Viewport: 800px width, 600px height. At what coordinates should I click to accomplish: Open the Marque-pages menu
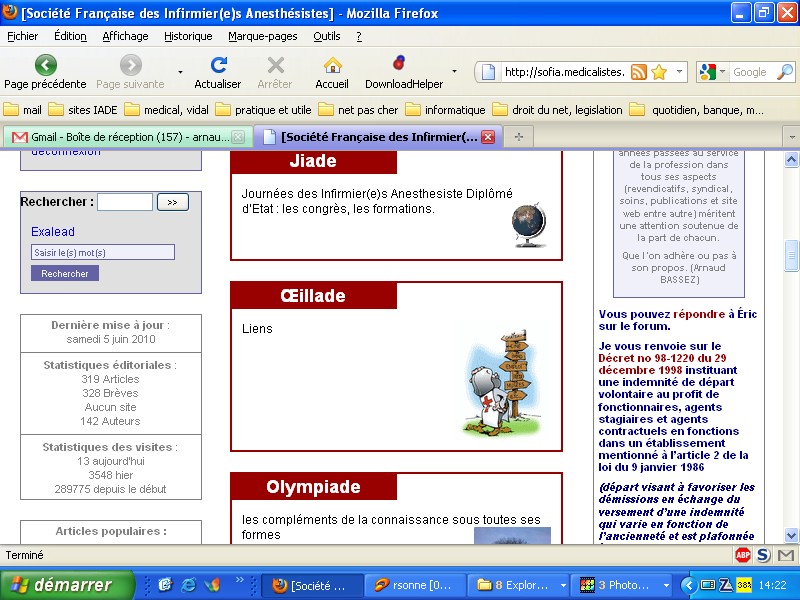click(262, 36)
